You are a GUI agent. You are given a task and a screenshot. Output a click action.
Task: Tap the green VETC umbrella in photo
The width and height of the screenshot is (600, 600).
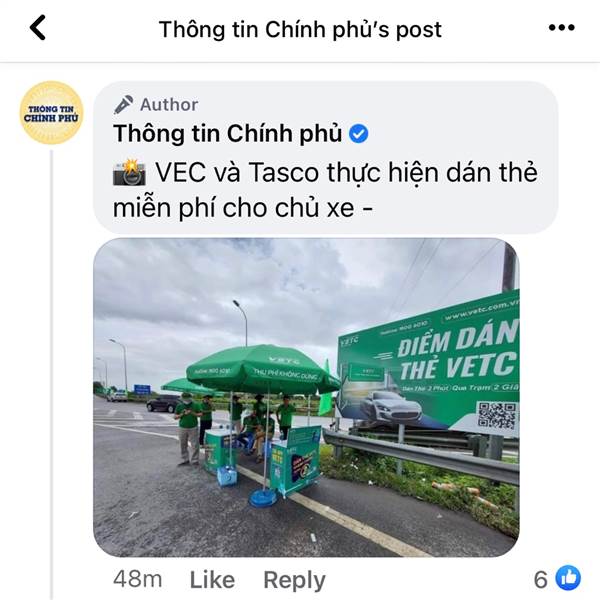click(262, 370)
